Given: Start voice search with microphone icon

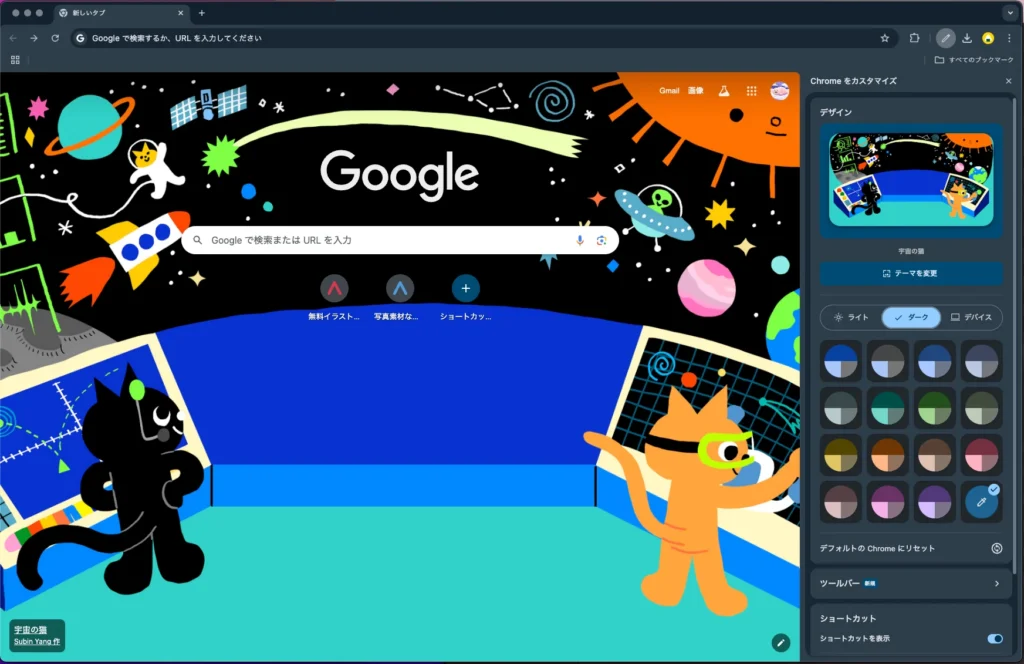Looking at the screenshot, I should tap(580, 240).
